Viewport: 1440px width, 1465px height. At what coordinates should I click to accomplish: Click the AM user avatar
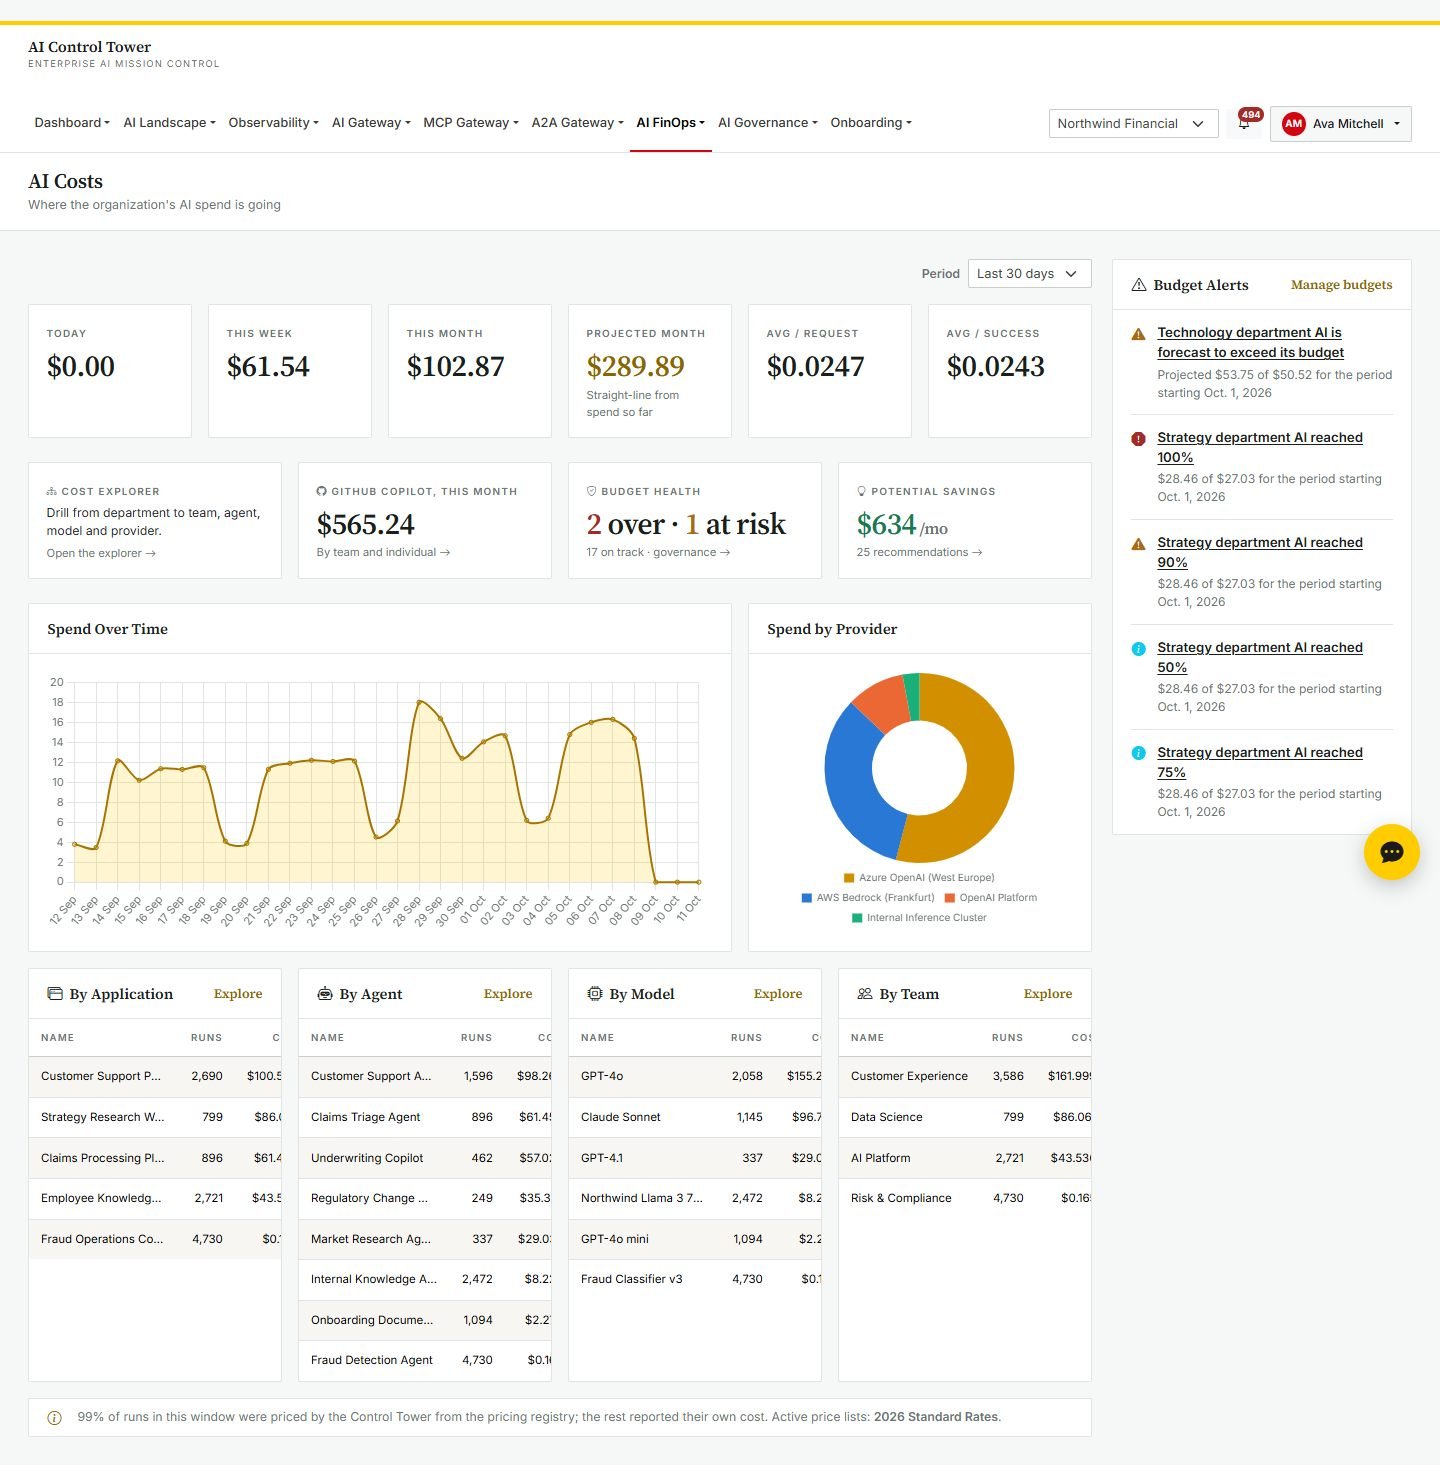coord(1293,124)
